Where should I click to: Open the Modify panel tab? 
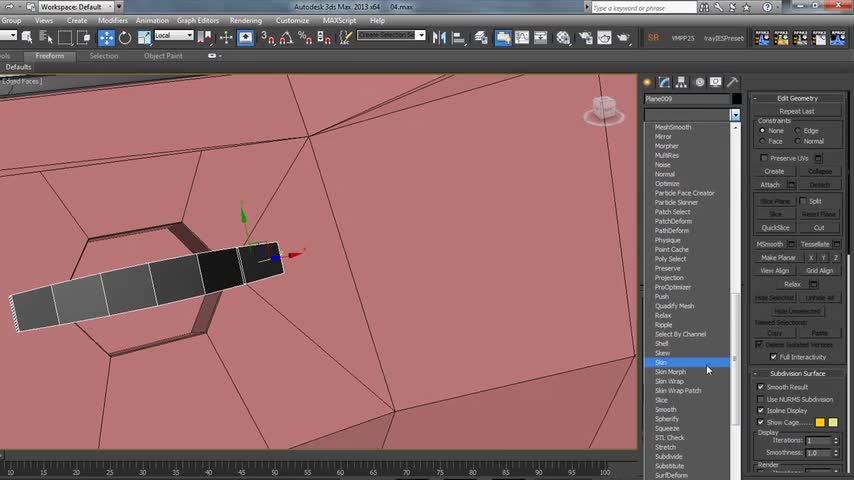click(x=663, y=82)
